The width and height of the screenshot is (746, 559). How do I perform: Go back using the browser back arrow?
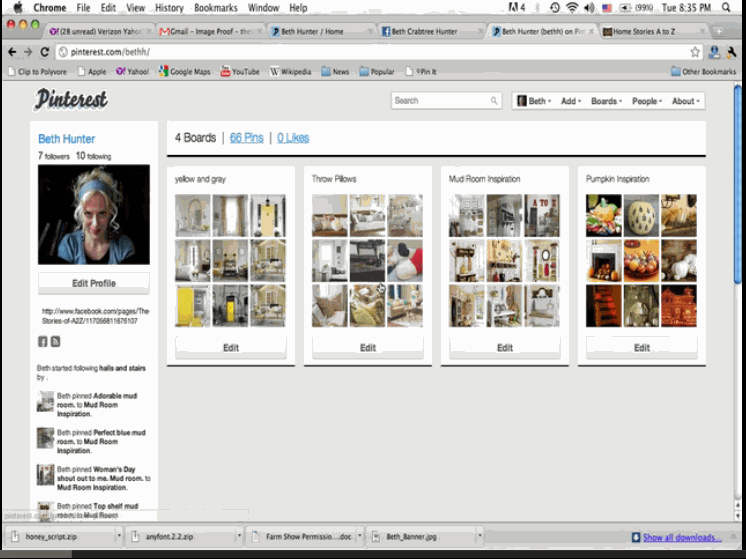tap(12, 52)
